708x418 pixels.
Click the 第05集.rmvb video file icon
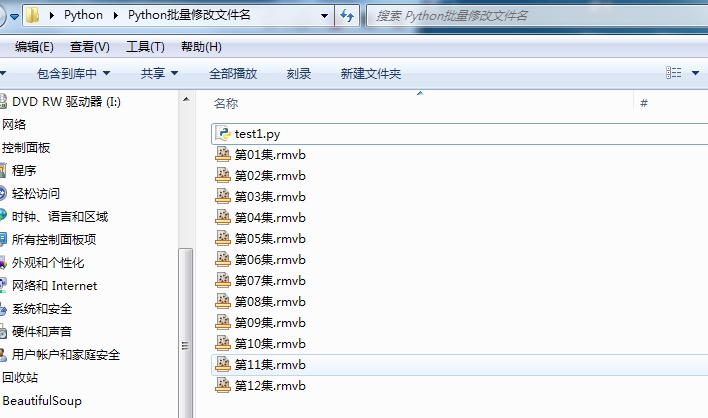click(x=223, y=238)
